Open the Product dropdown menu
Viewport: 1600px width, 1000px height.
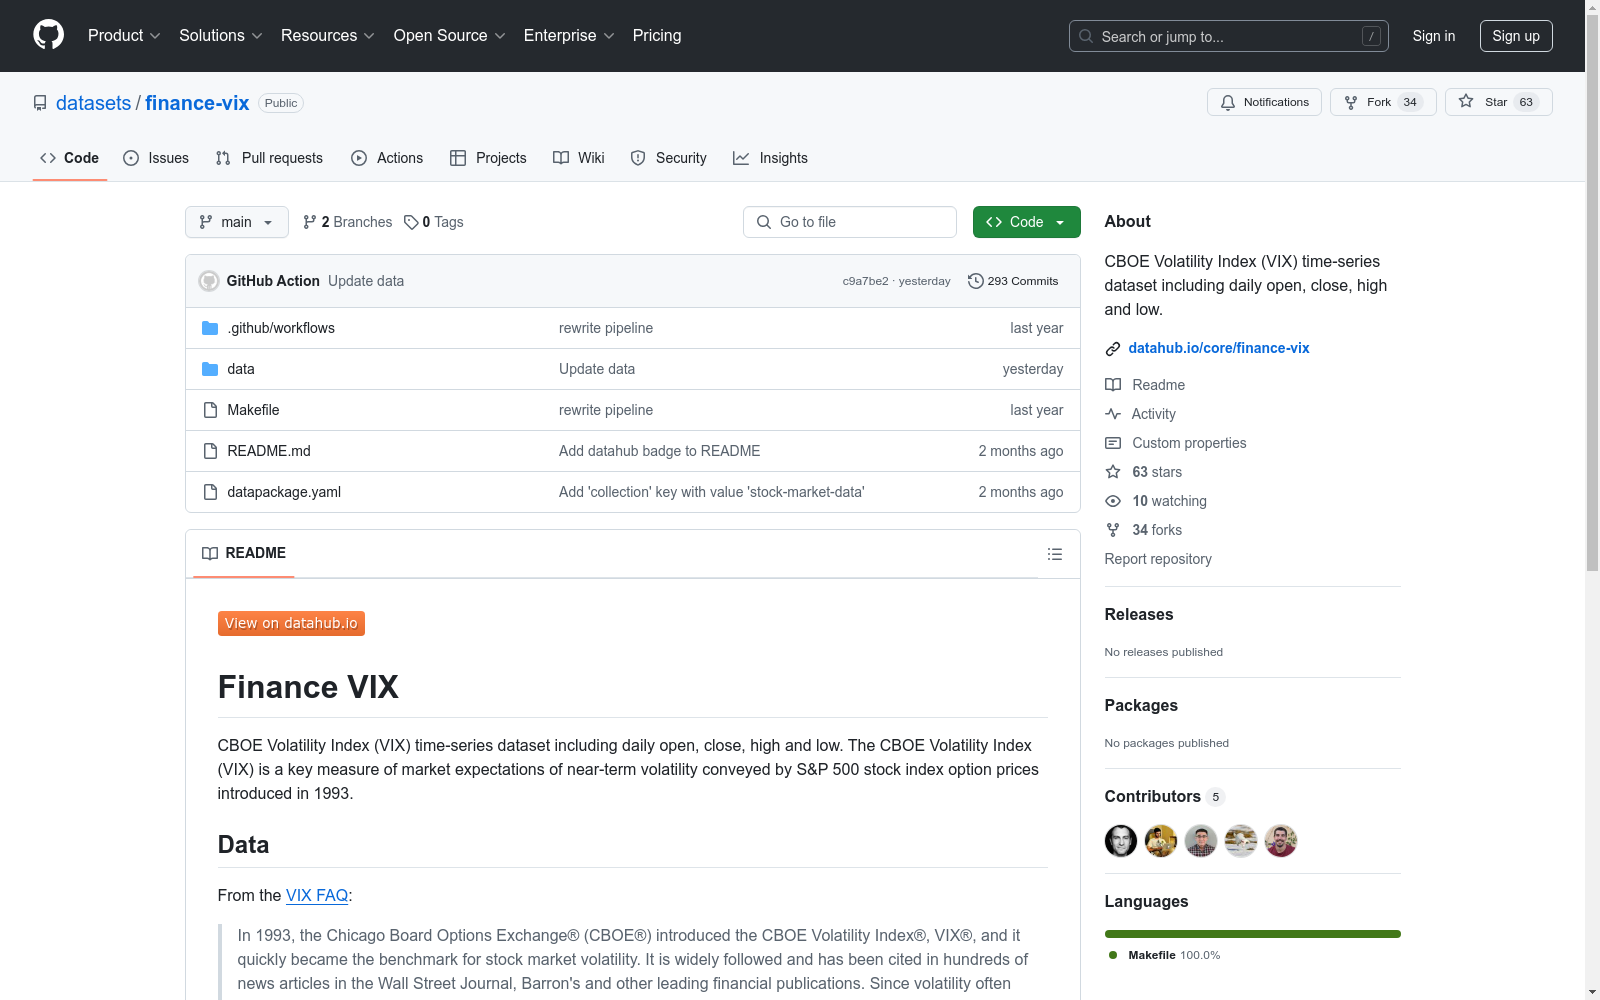pyautogui.click(x=124, y=36)
